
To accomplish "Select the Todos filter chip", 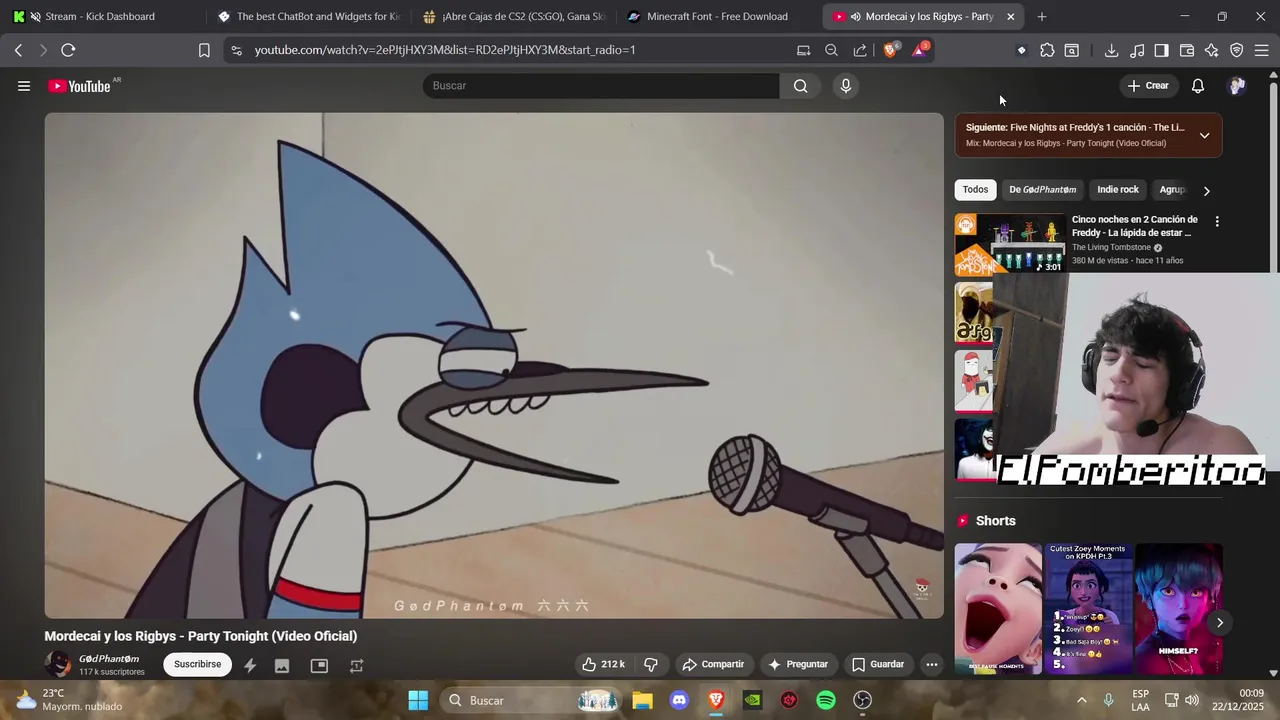I will (975, 189).
